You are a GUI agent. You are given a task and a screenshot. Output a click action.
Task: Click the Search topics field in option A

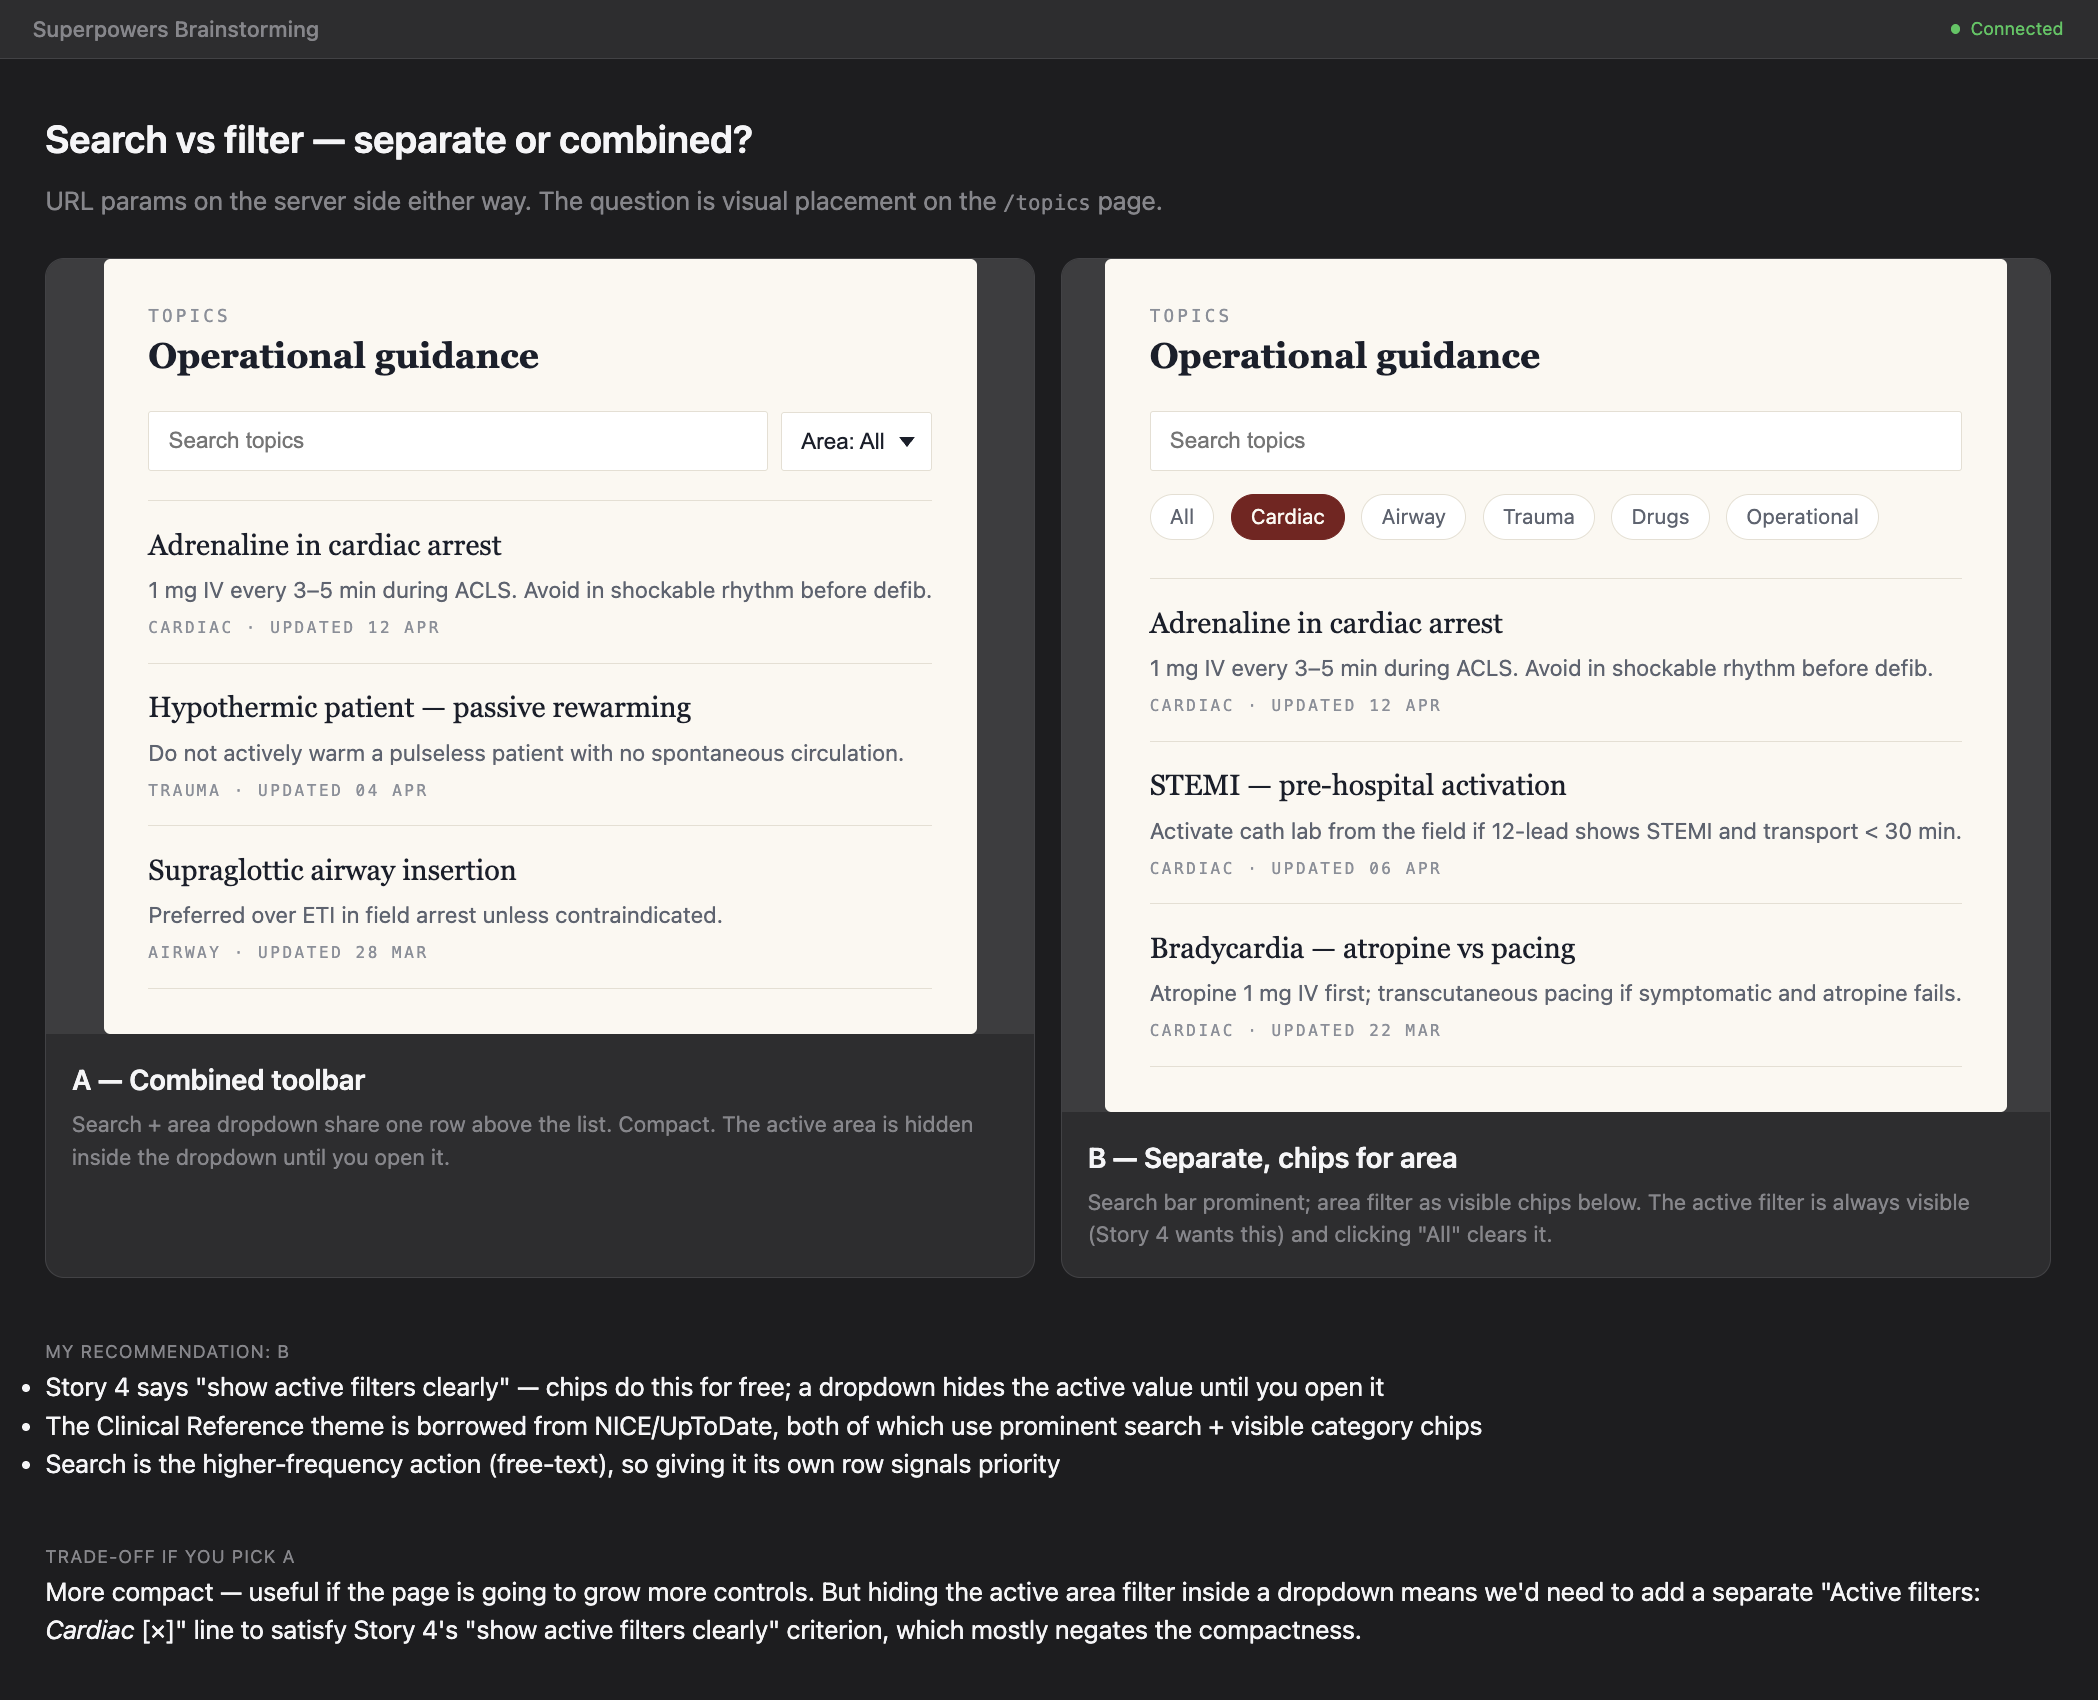tap(458, 441)
